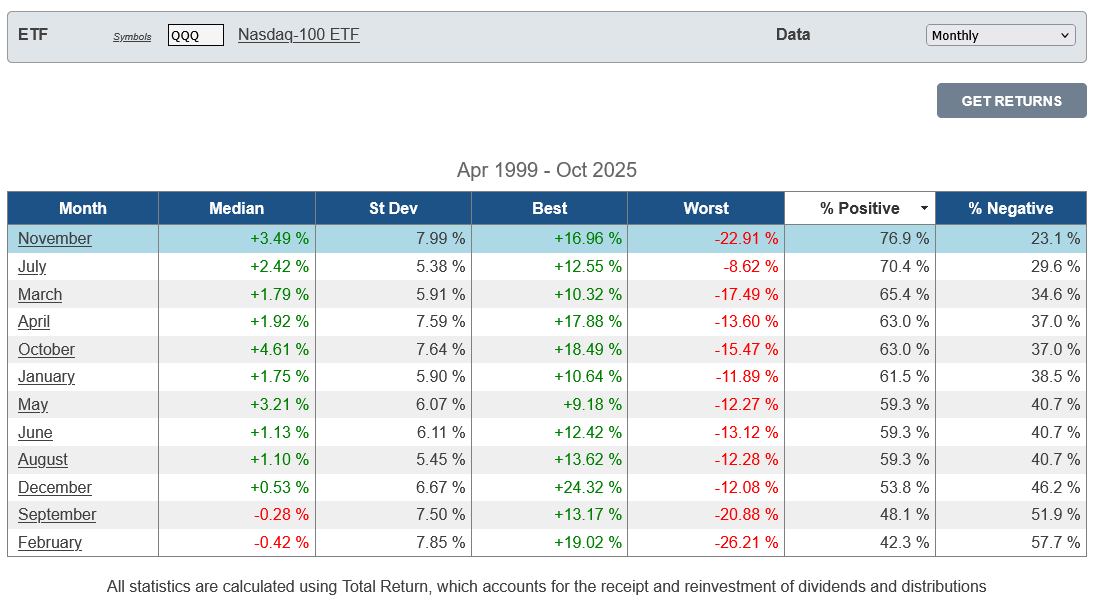The height and width of the screenshot is (603, 1095).
Task: Open the Monthly data dropdown
Action: (1000, 35)
